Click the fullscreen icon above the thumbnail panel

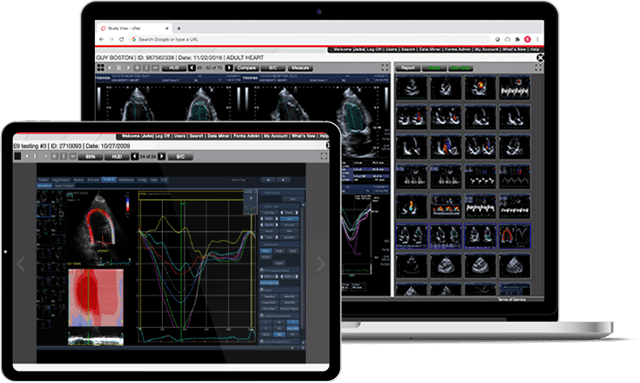click(x=538, y=68)
